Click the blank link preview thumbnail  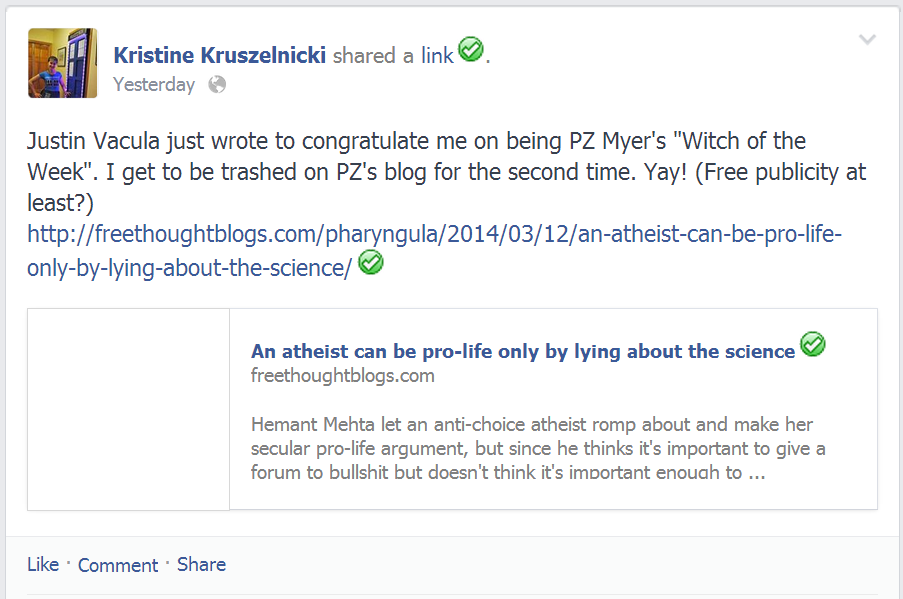point(129,409)
